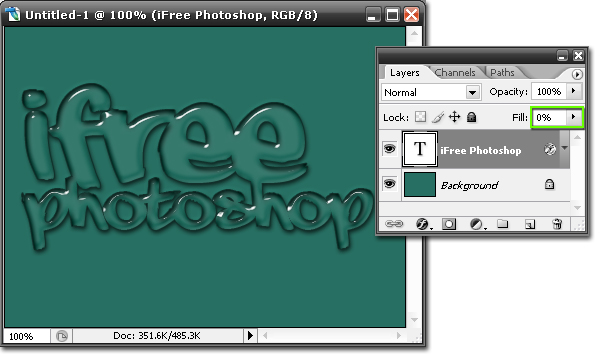Create a new layer

tap(530, 224)
